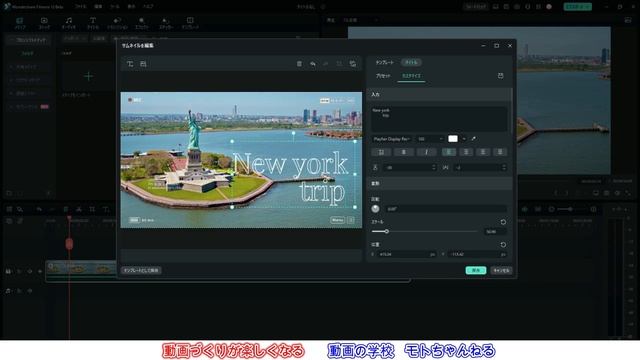Click the redo arrow in thumbnail editor

pyautogui.click(x=326, y=64)
